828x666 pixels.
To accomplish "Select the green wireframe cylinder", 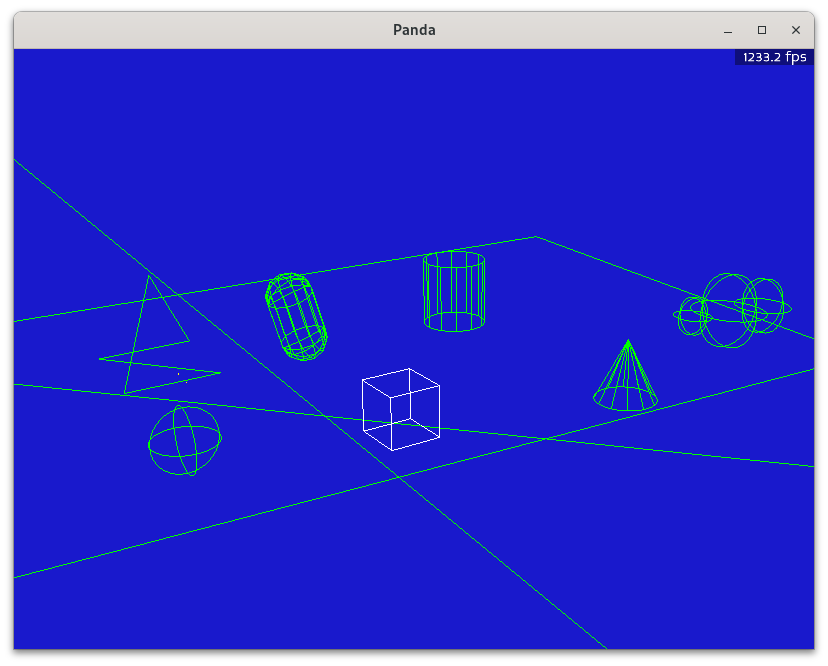I will click(x=454, y=292).
